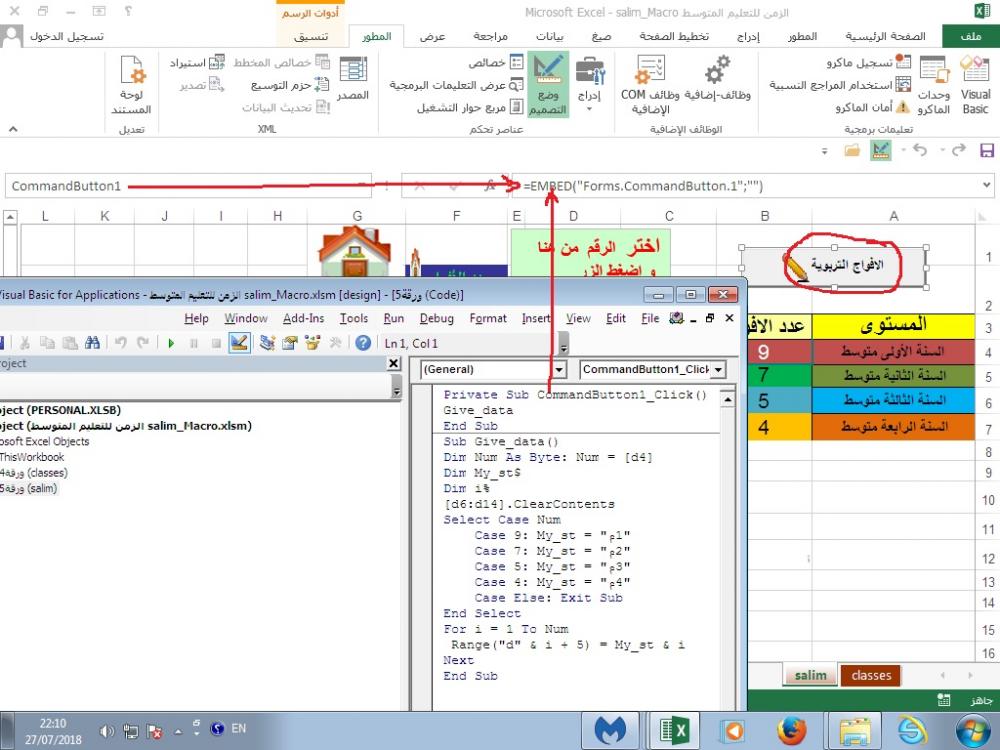Open Project Explorer from VBA toolbar
The image size is (1000, 750).
coord(267,344)
